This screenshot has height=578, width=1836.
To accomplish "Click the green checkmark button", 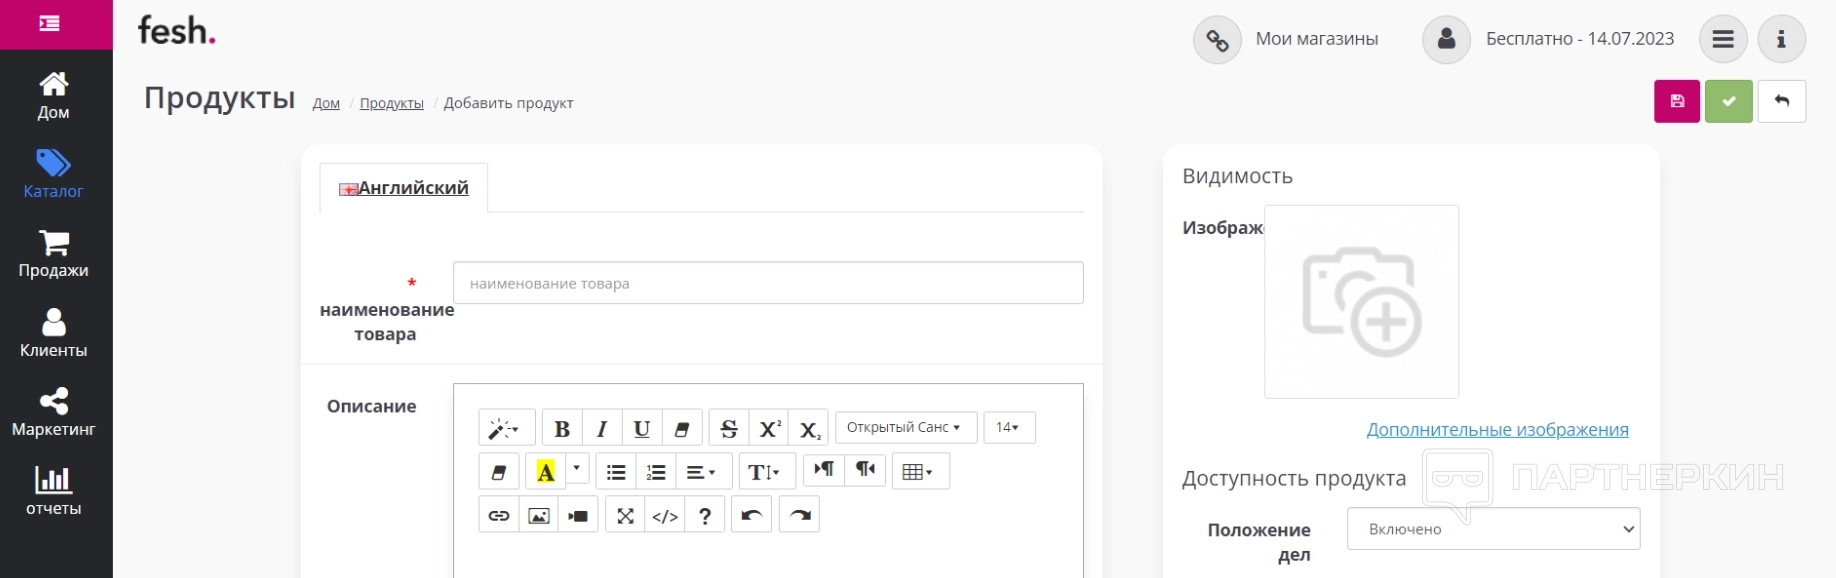I will (1729, 101).
